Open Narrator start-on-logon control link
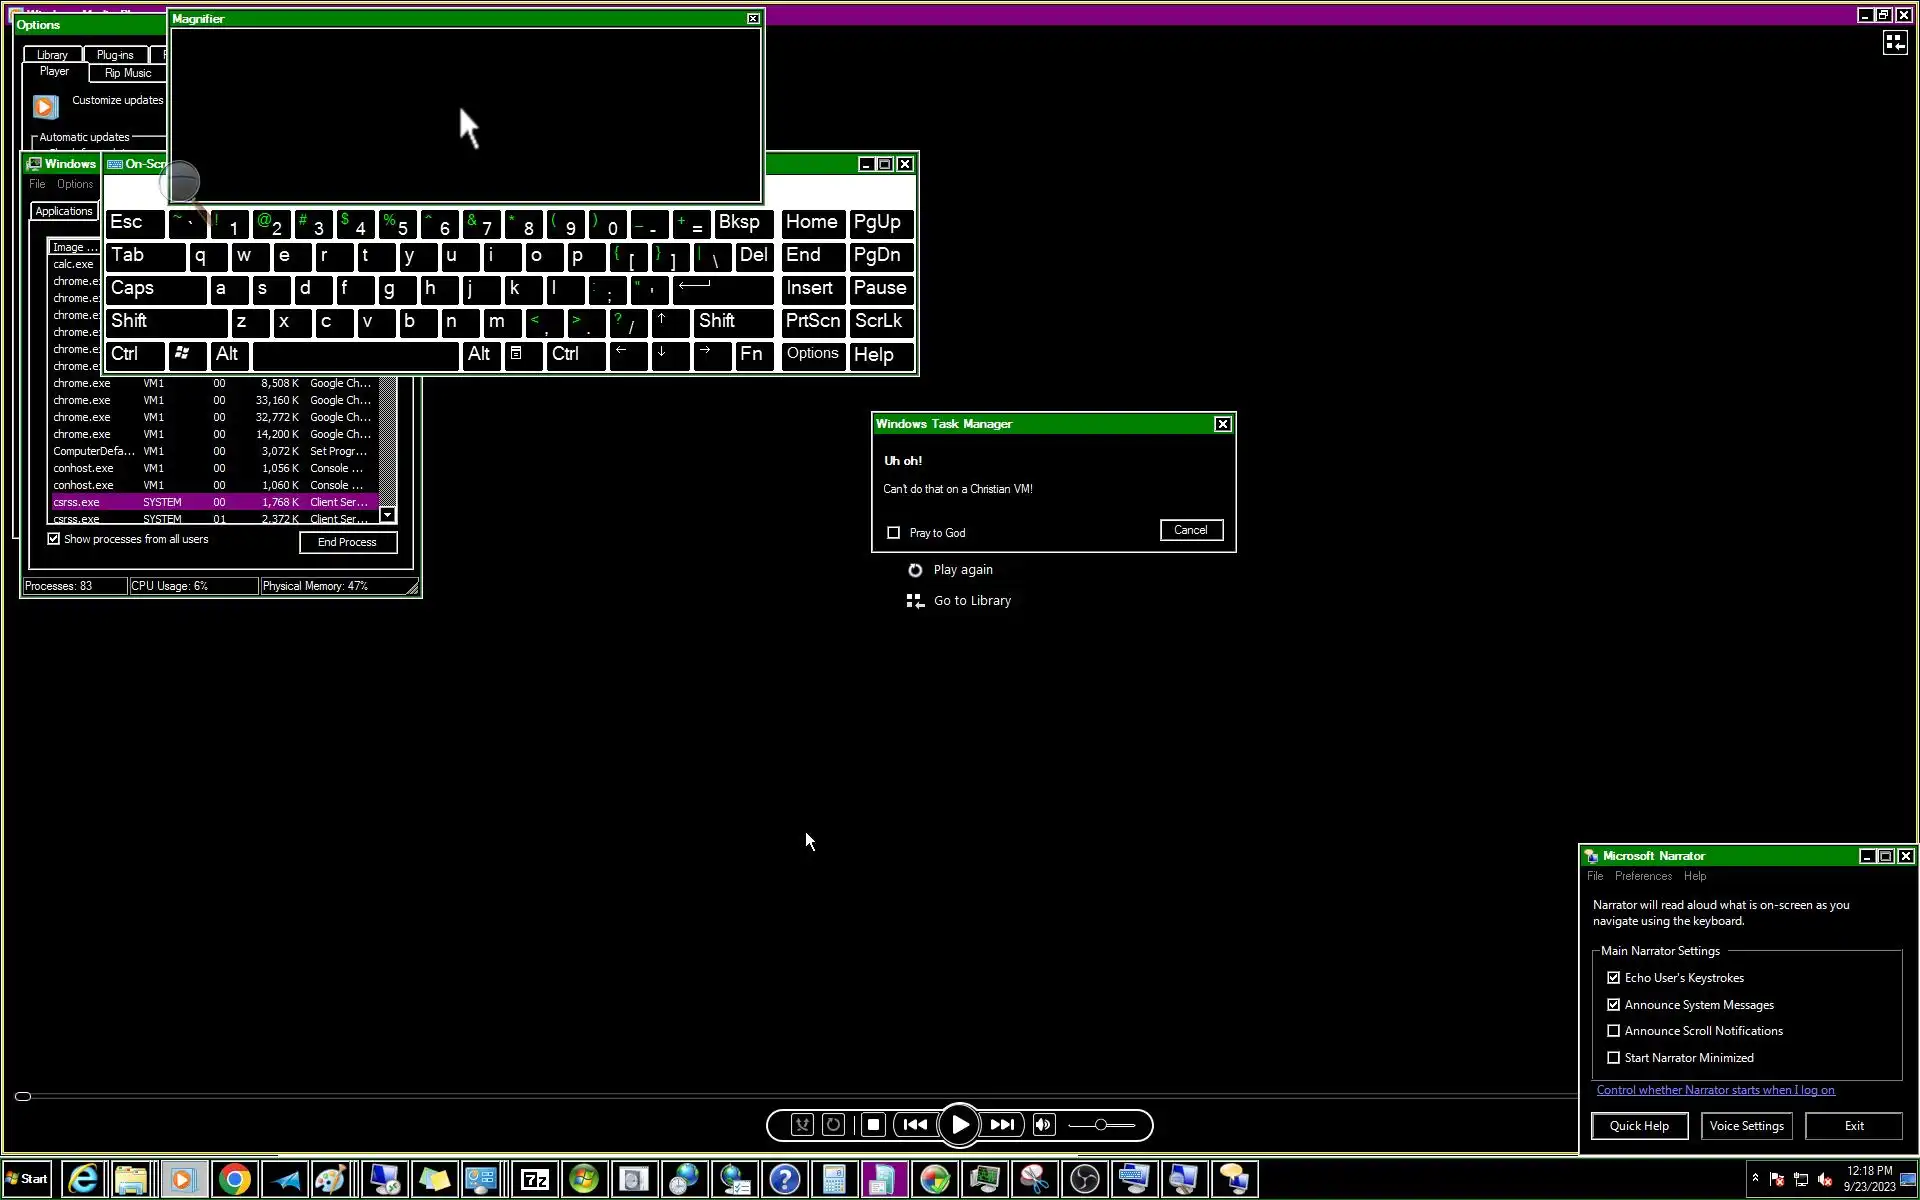This screenshot has width=1920, height=1200. tap(1715, 1090)
